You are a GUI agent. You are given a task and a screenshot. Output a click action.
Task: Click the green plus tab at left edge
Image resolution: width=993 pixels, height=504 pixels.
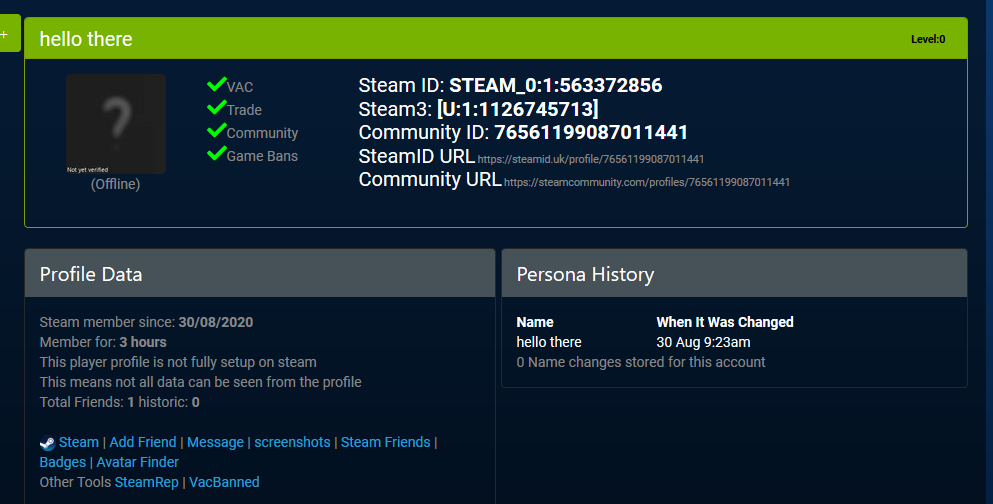pos(9,33)
